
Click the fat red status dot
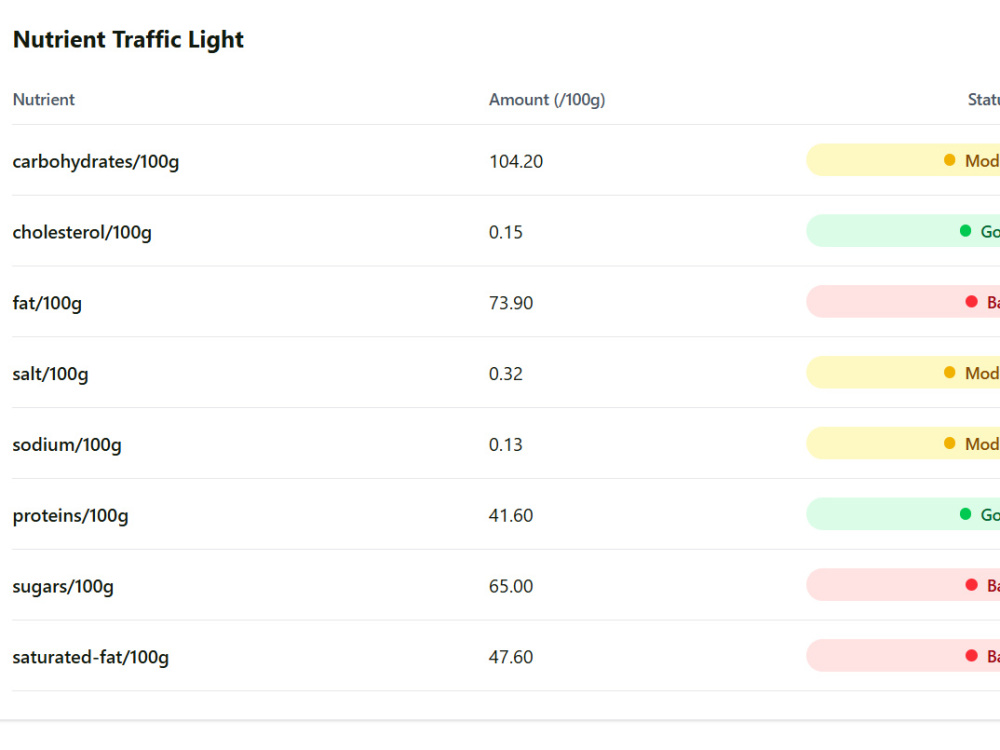coord(972,302)
